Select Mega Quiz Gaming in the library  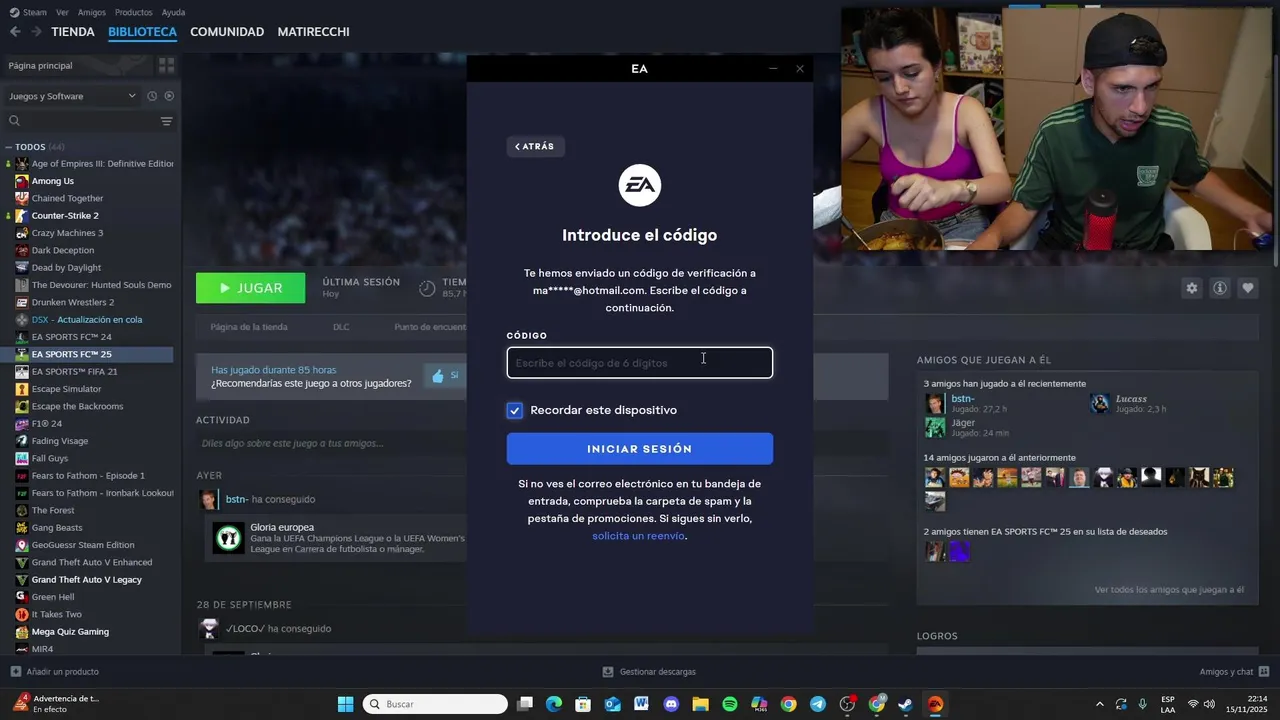coord(70,632)
